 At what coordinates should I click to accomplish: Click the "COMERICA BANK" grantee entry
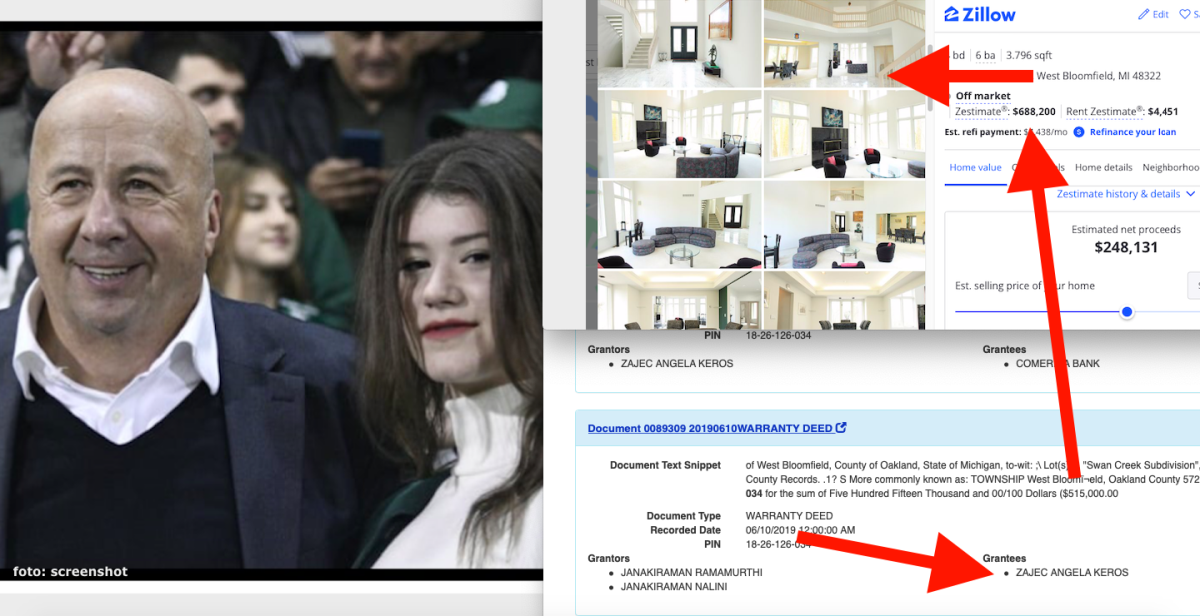1058,364
